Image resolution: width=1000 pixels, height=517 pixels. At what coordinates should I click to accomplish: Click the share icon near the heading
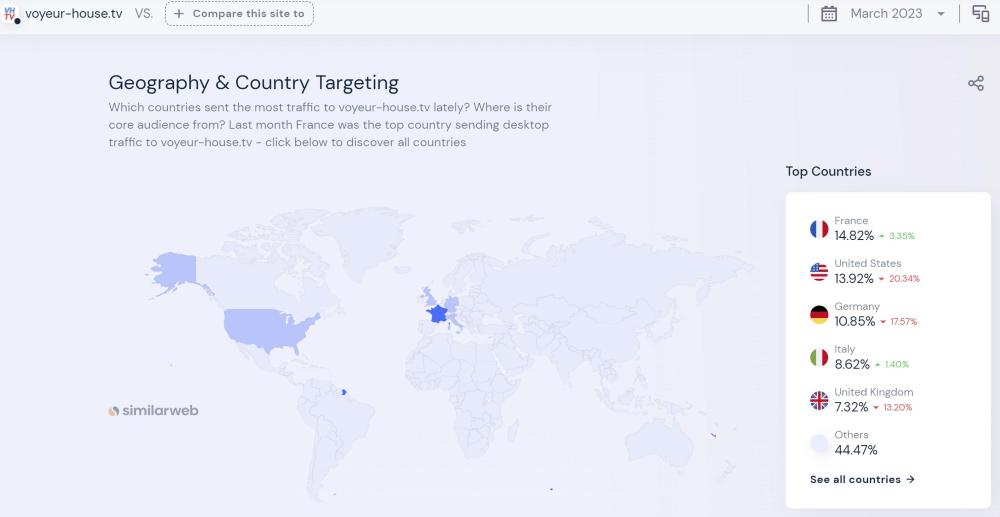(976, 83)
